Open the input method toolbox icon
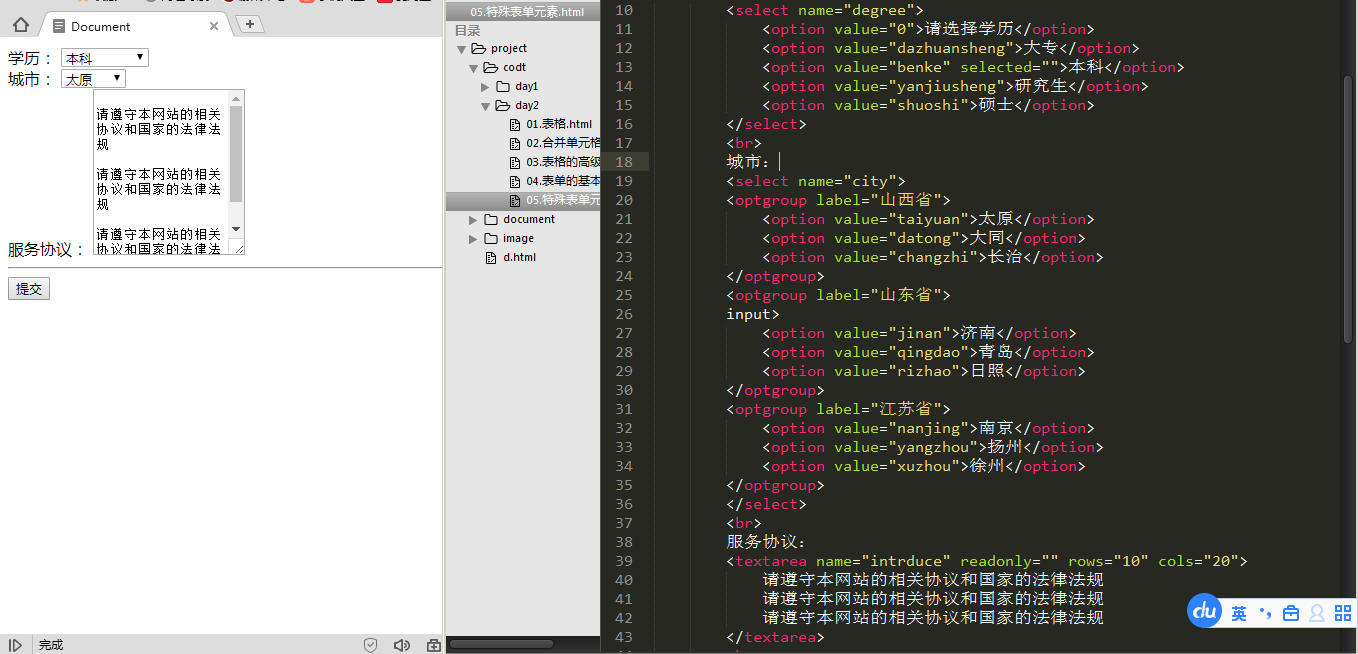 [x=1291, y=613]
